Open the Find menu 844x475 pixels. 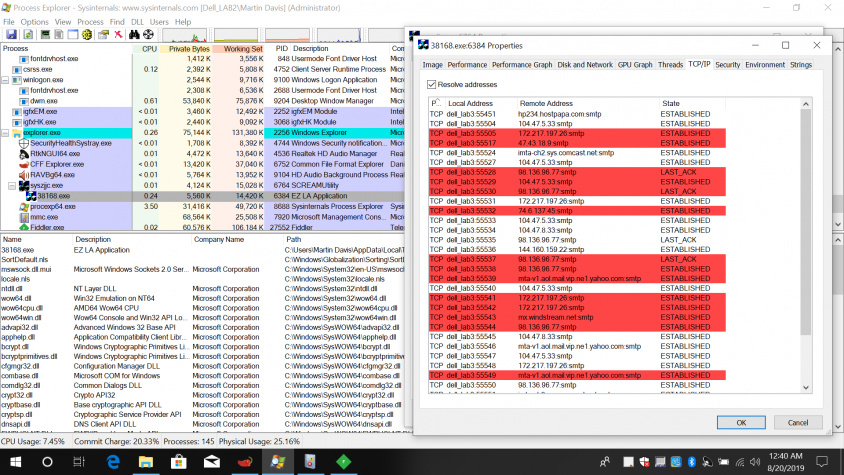click(117, 22)
